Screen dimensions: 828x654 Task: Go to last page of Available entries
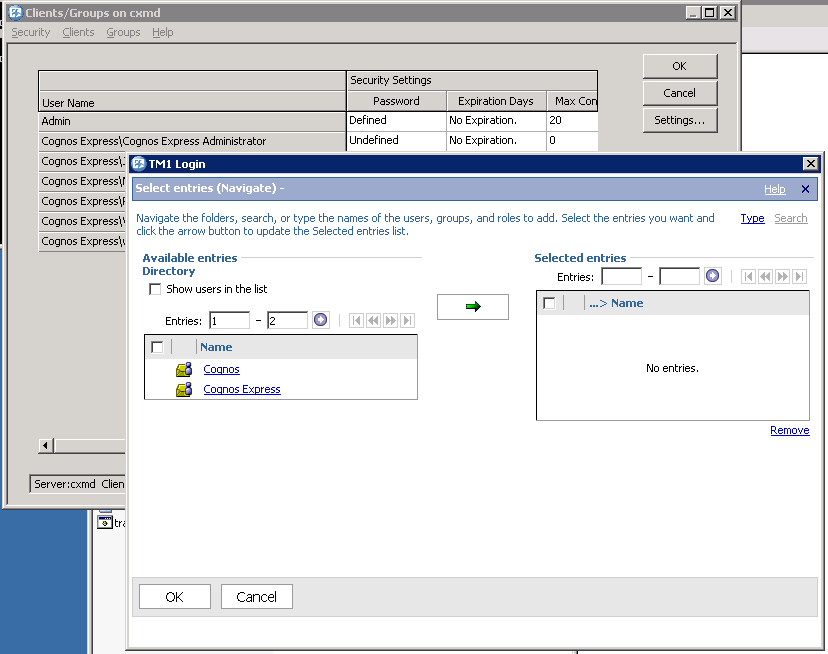pos(407,320)
